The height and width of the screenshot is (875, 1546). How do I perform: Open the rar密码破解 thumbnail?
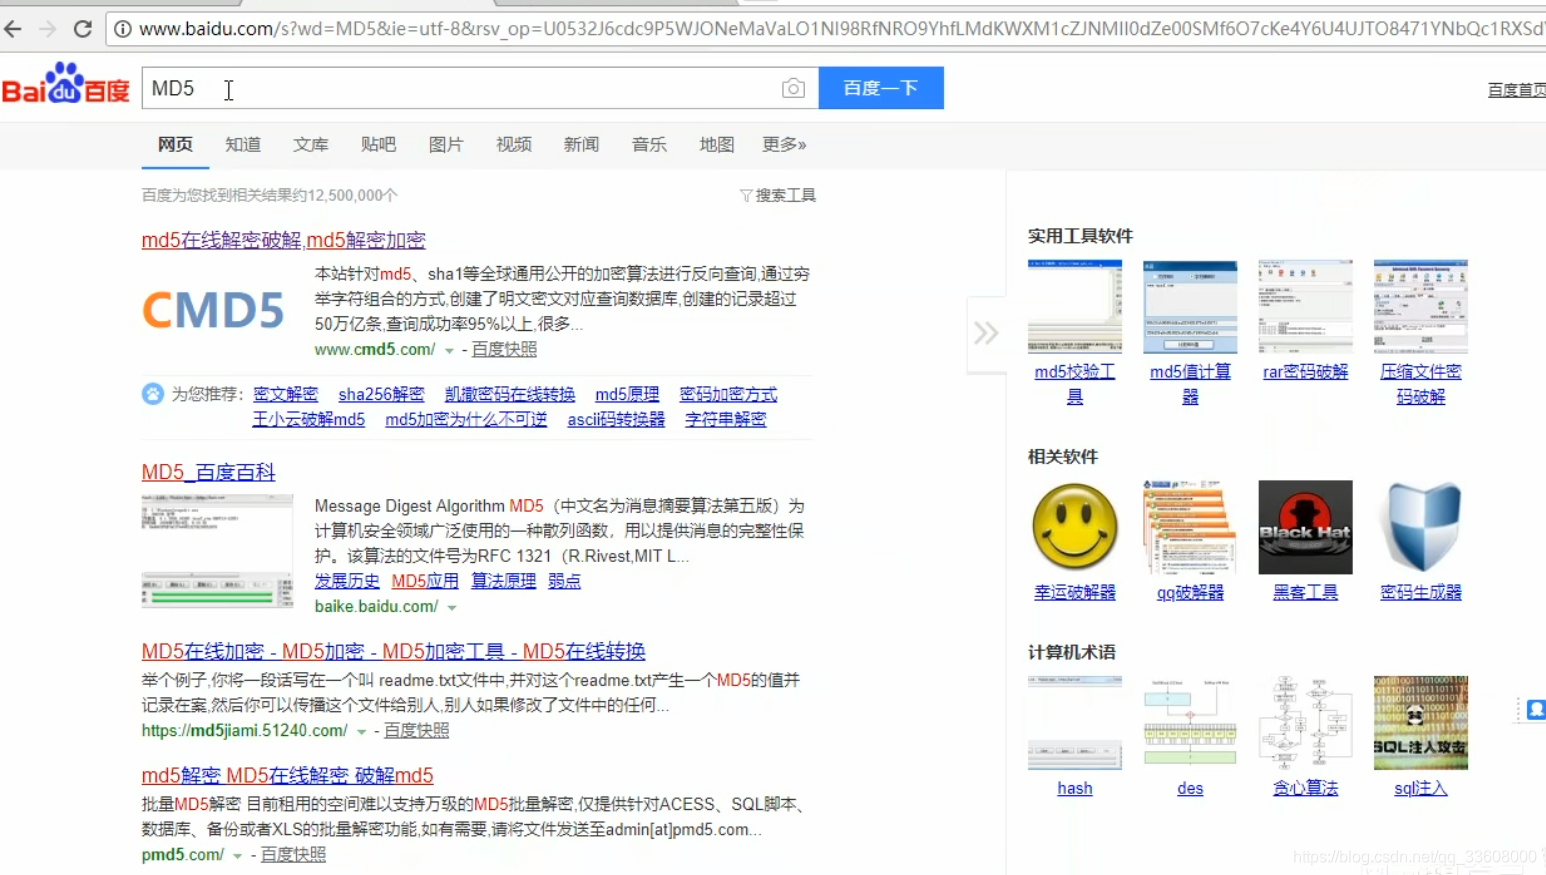tap(1305, 306)
